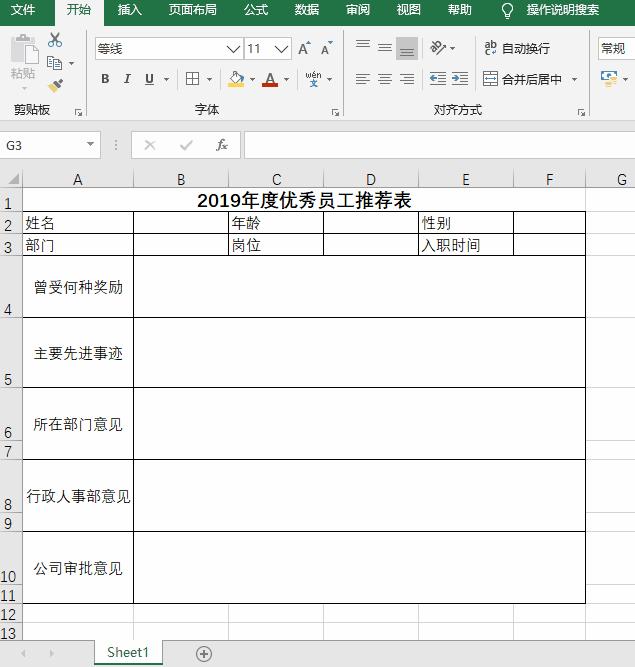The width and height of the screenshot is (635, 667).
Task: Toggle Bold formatting
Action: 105,79
